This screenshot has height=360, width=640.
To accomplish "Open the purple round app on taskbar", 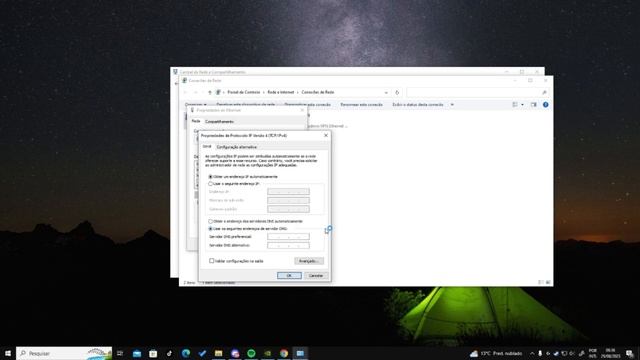I will [x=235, y=353].
